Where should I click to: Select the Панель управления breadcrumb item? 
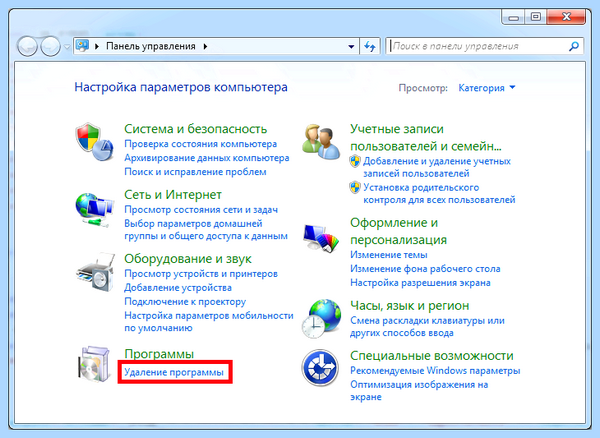[151, 46]
